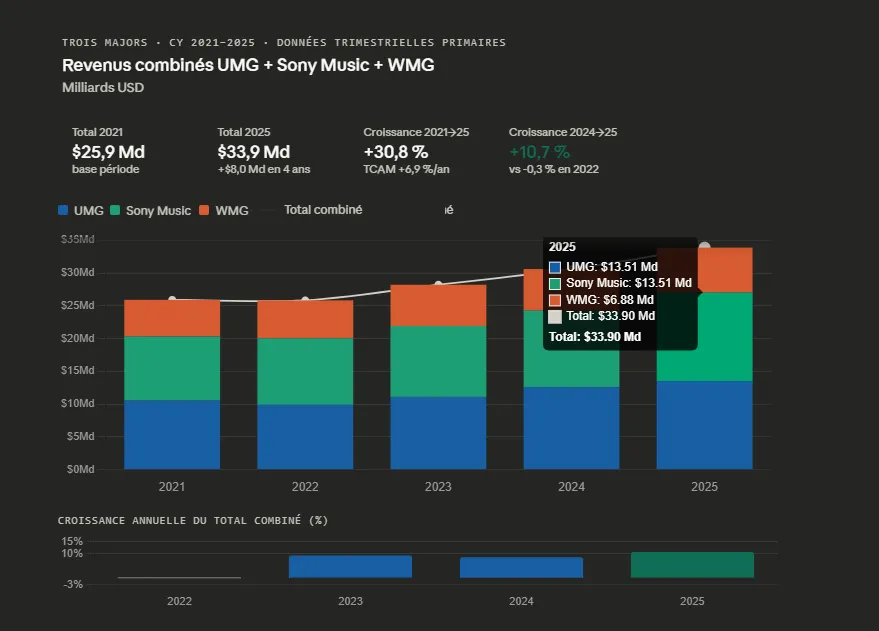879x631 pixels.
Task: Click the 2024 UMG blue bar segment
Action: click(571, 427)
